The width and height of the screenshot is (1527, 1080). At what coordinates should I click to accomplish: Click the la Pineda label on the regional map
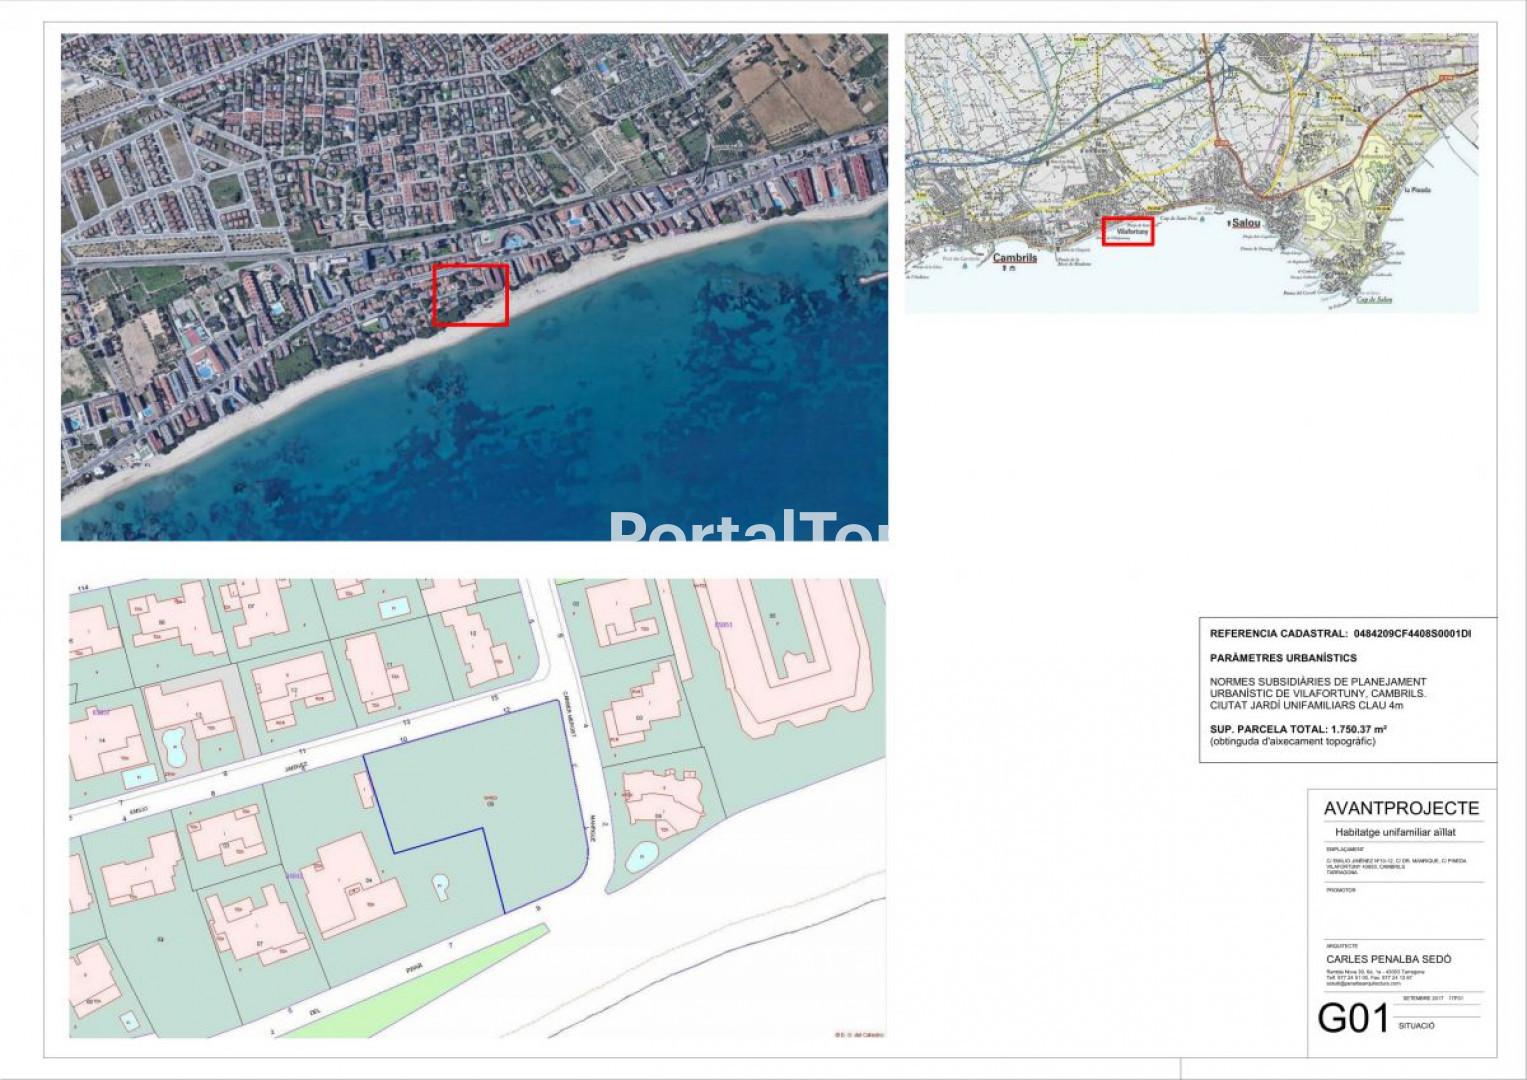click(x=1417, y=190)
